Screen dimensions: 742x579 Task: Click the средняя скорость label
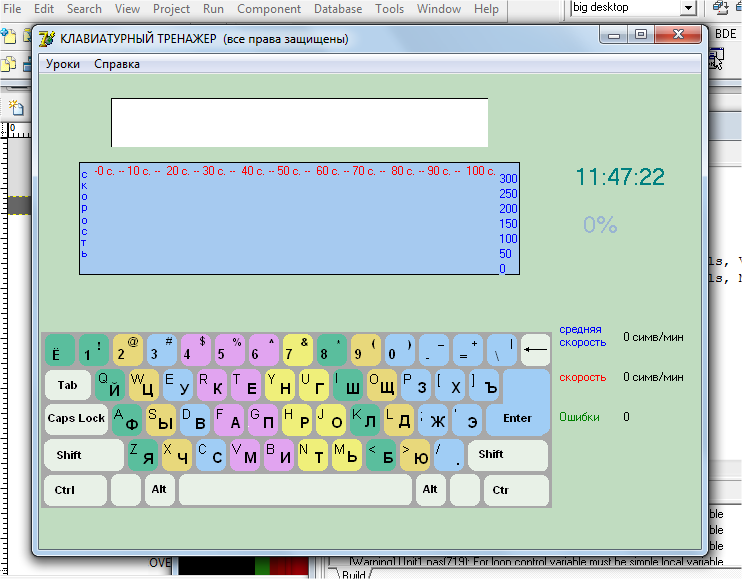click(583, 336)
